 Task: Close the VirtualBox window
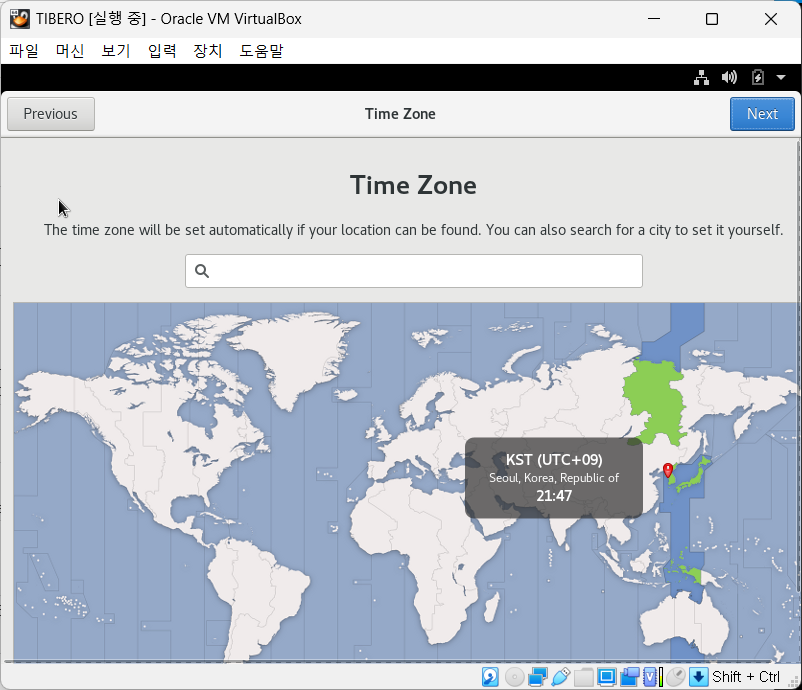(x=771, y=19)
